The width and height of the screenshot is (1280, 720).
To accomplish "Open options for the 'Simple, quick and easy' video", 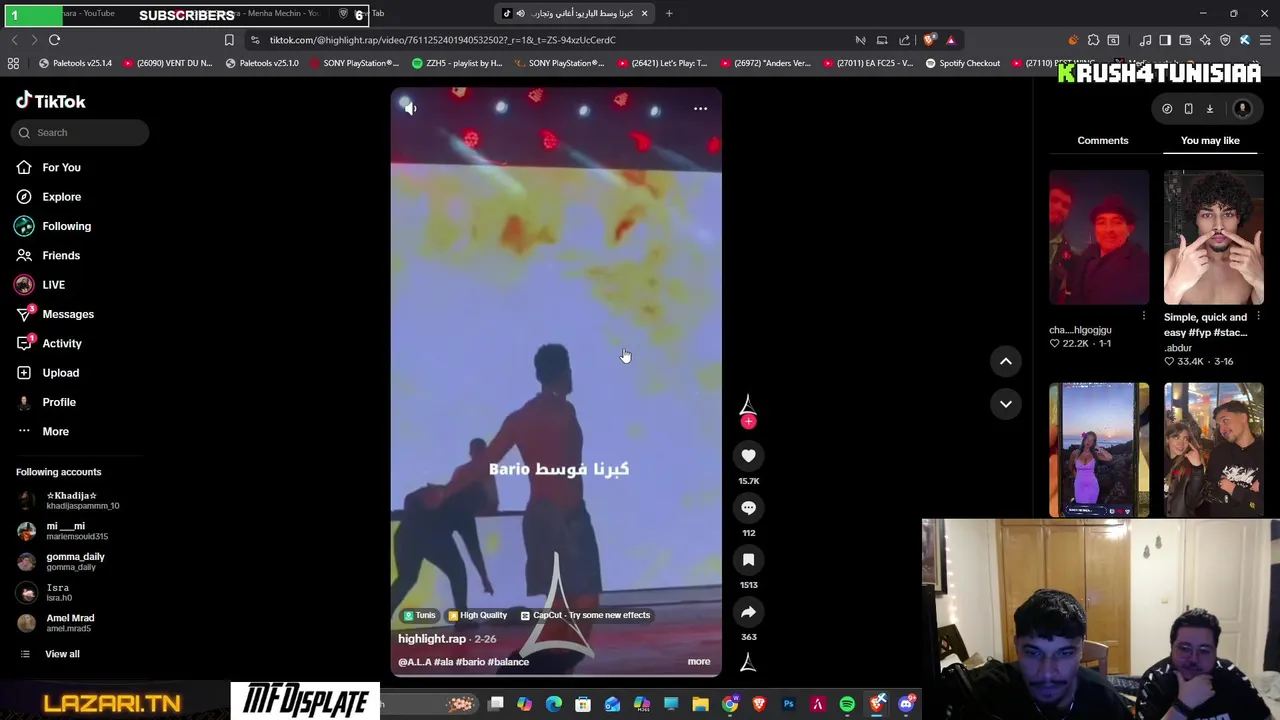I will (x=1258, y=316).
